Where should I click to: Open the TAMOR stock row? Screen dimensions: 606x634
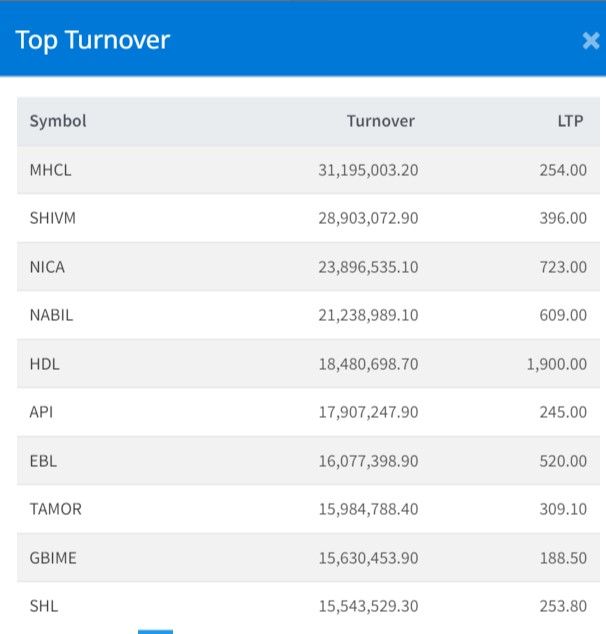[x=56, y=509]
